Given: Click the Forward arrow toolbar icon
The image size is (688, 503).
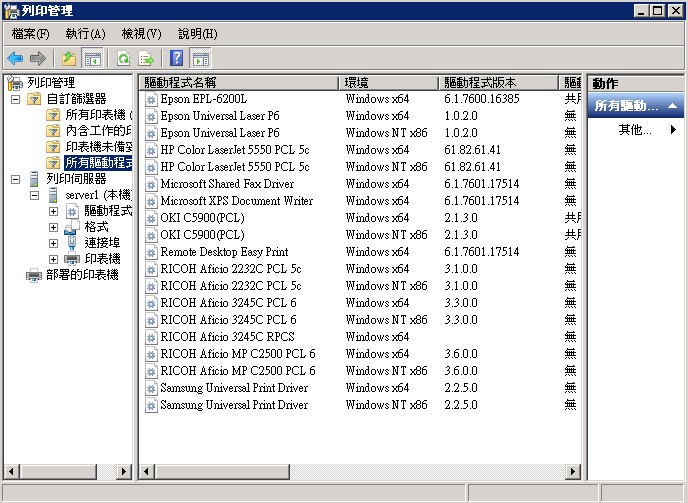Looking at the screenshot, I should coord(38,58).
